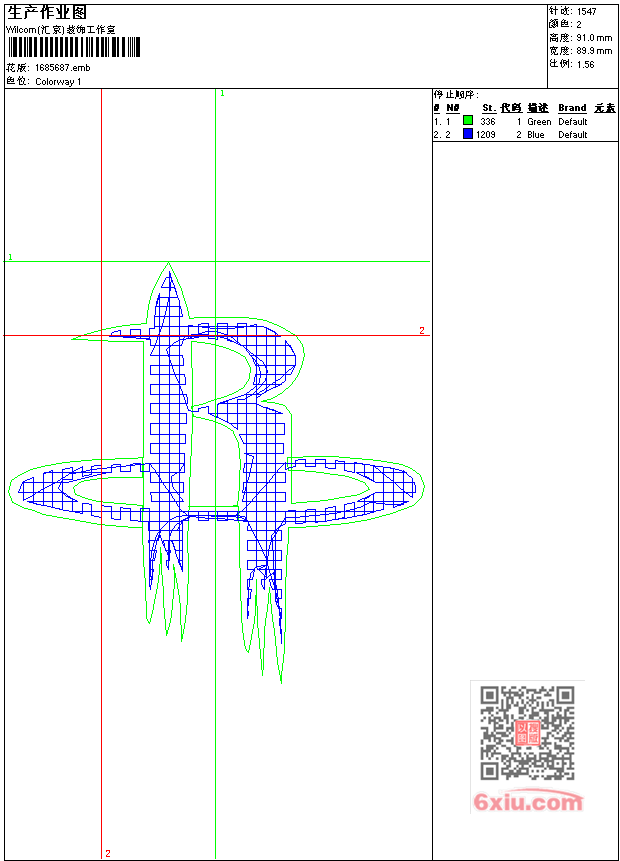Click Default brand in the Blue row
620x861 pixels.
click(573, 135)
